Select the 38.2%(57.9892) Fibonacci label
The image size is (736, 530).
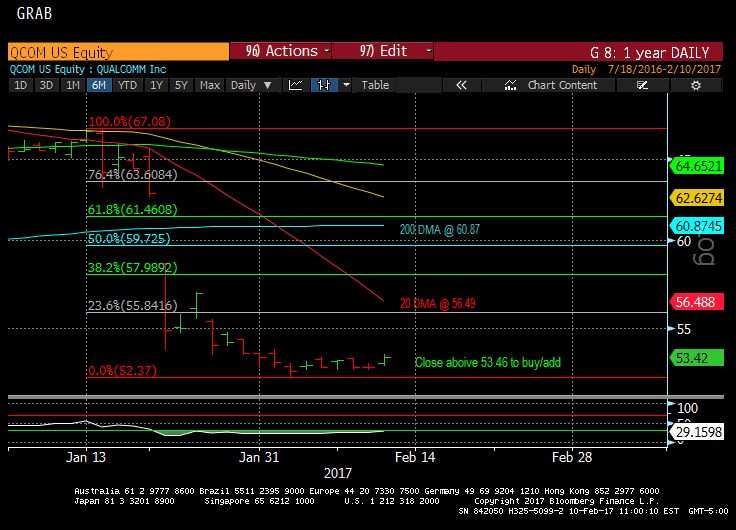132,268
